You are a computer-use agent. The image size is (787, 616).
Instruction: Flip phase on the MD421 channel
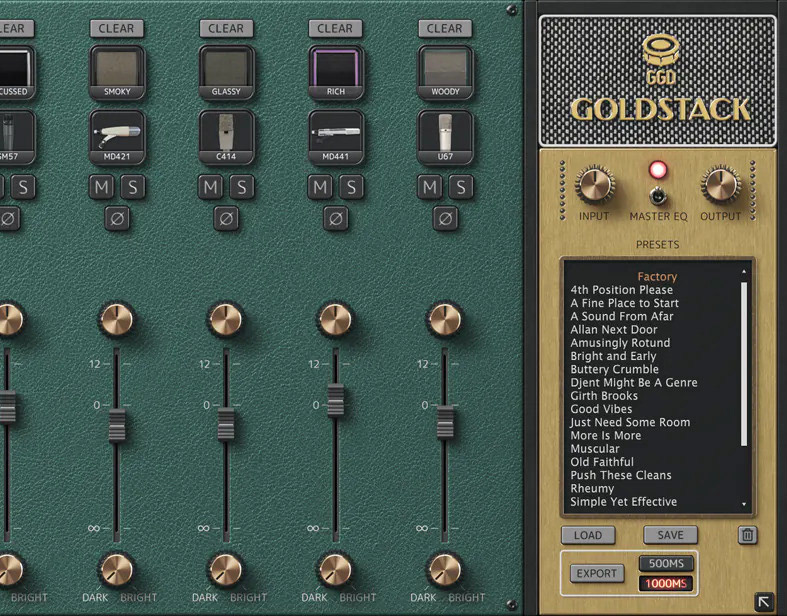pos(117,218)
